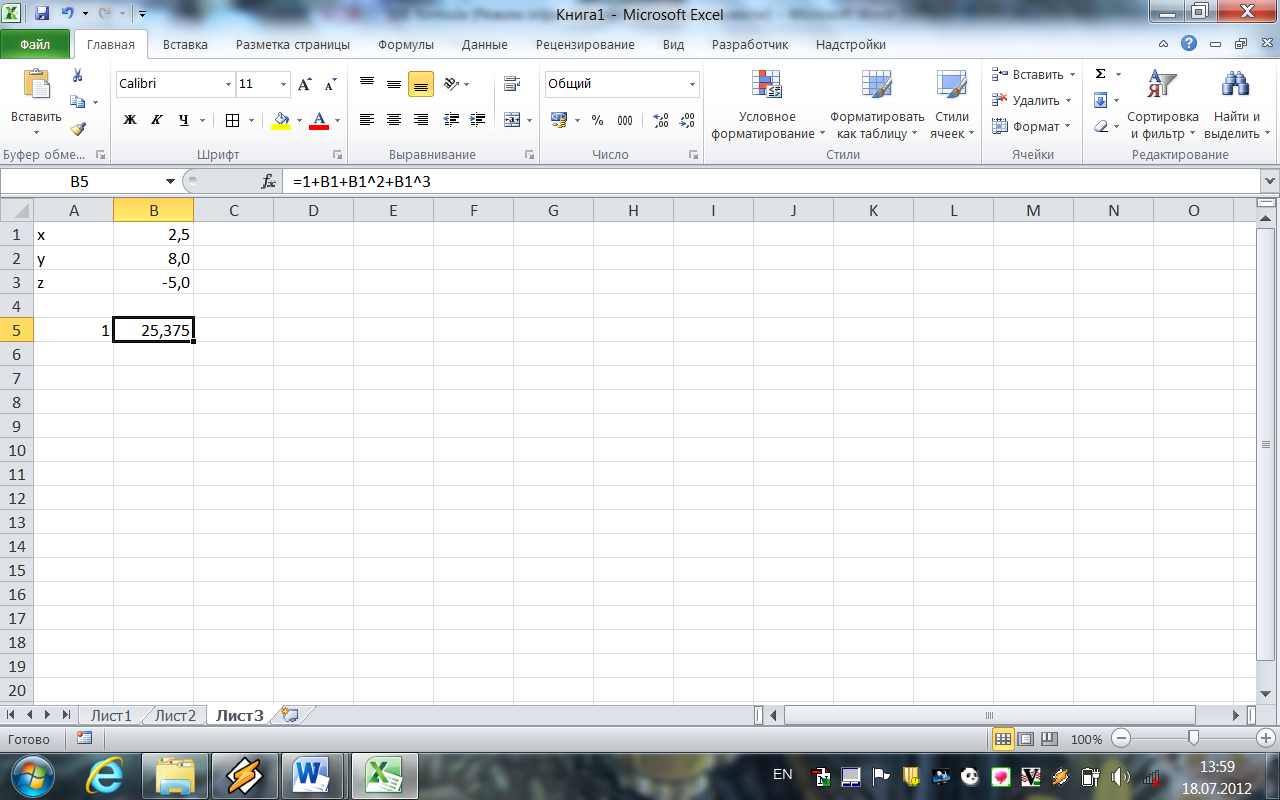Expand the formula bar with the chevron
This screenshot has height=800, width=1280.
coord(1270,182)
